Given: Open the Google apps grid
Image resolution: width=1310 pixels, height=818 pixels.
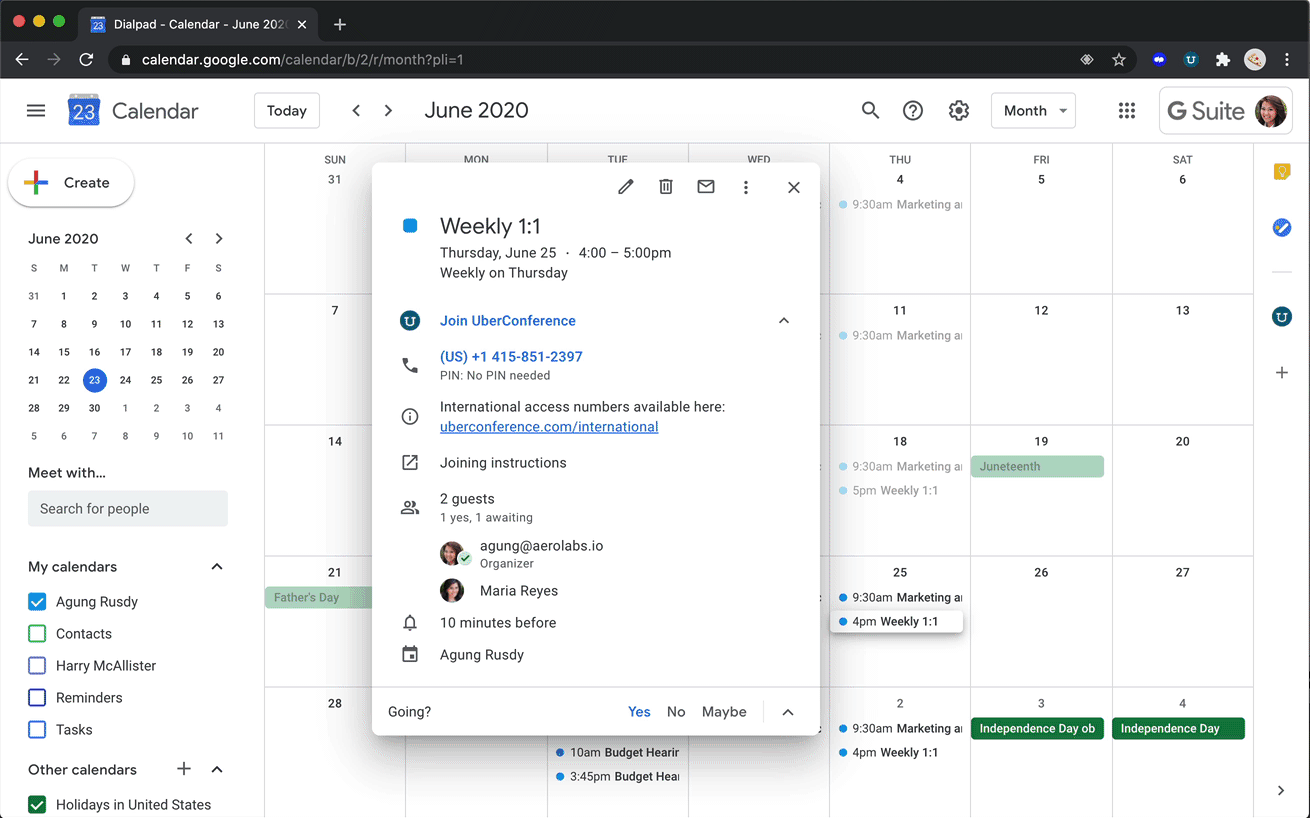Looking at the screenshot, I should [x=1127, y=111].
